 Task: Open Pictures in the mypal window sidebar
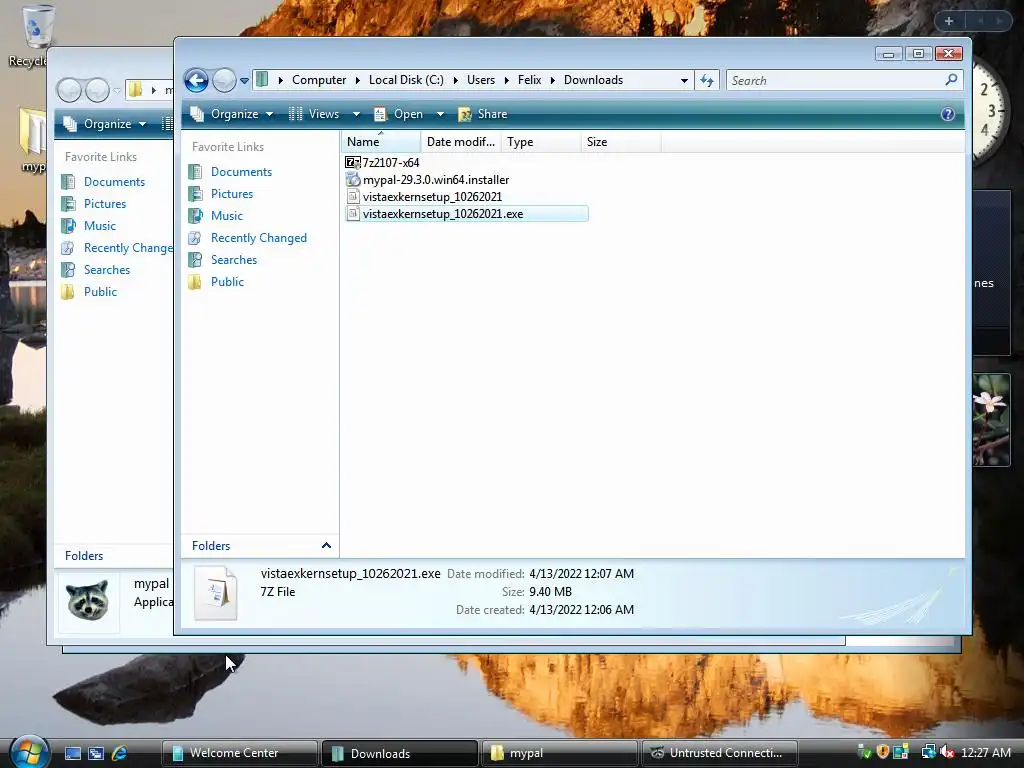104,204
